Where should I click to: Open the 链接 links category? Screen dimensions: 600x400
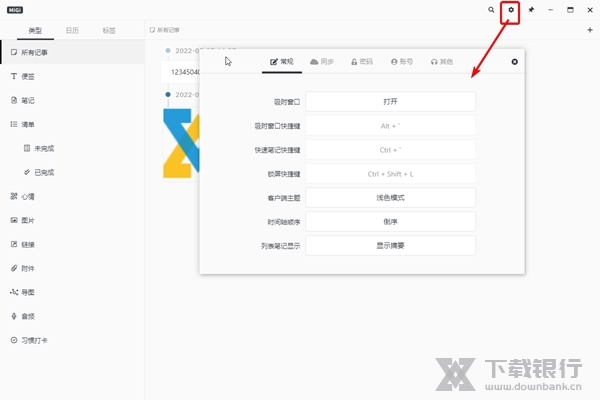72,244
